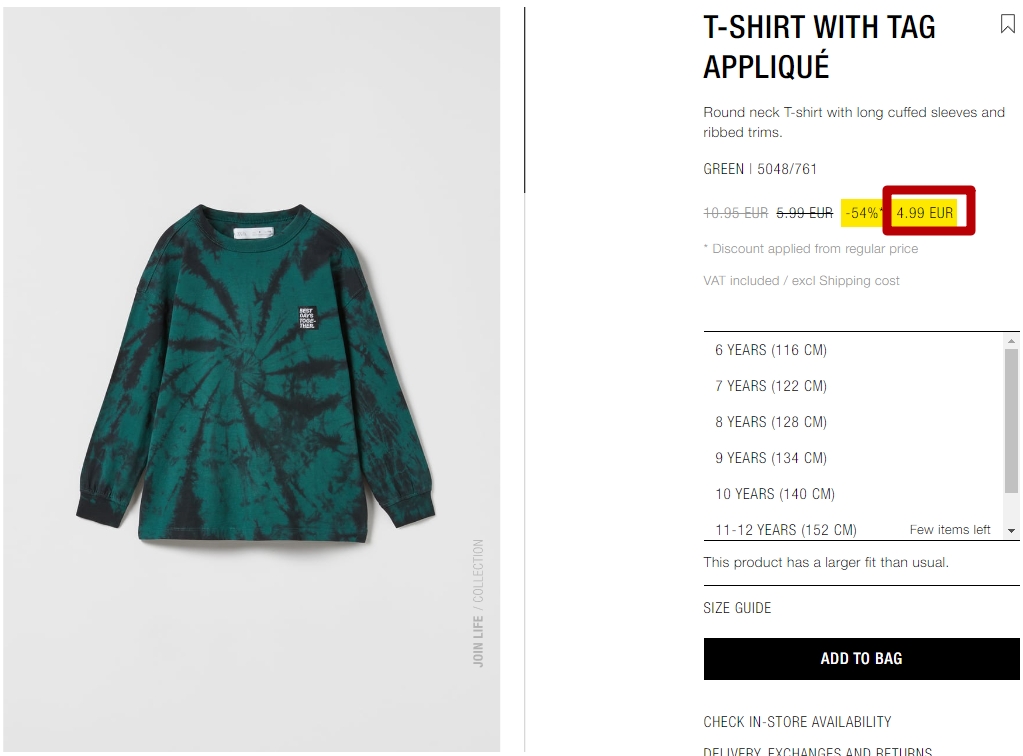The width and height of the screenshot is (1023, 756).
Task: Select size 6 YEARS (116 CM)
Action: pyautogui.click(x=853, y=350)
